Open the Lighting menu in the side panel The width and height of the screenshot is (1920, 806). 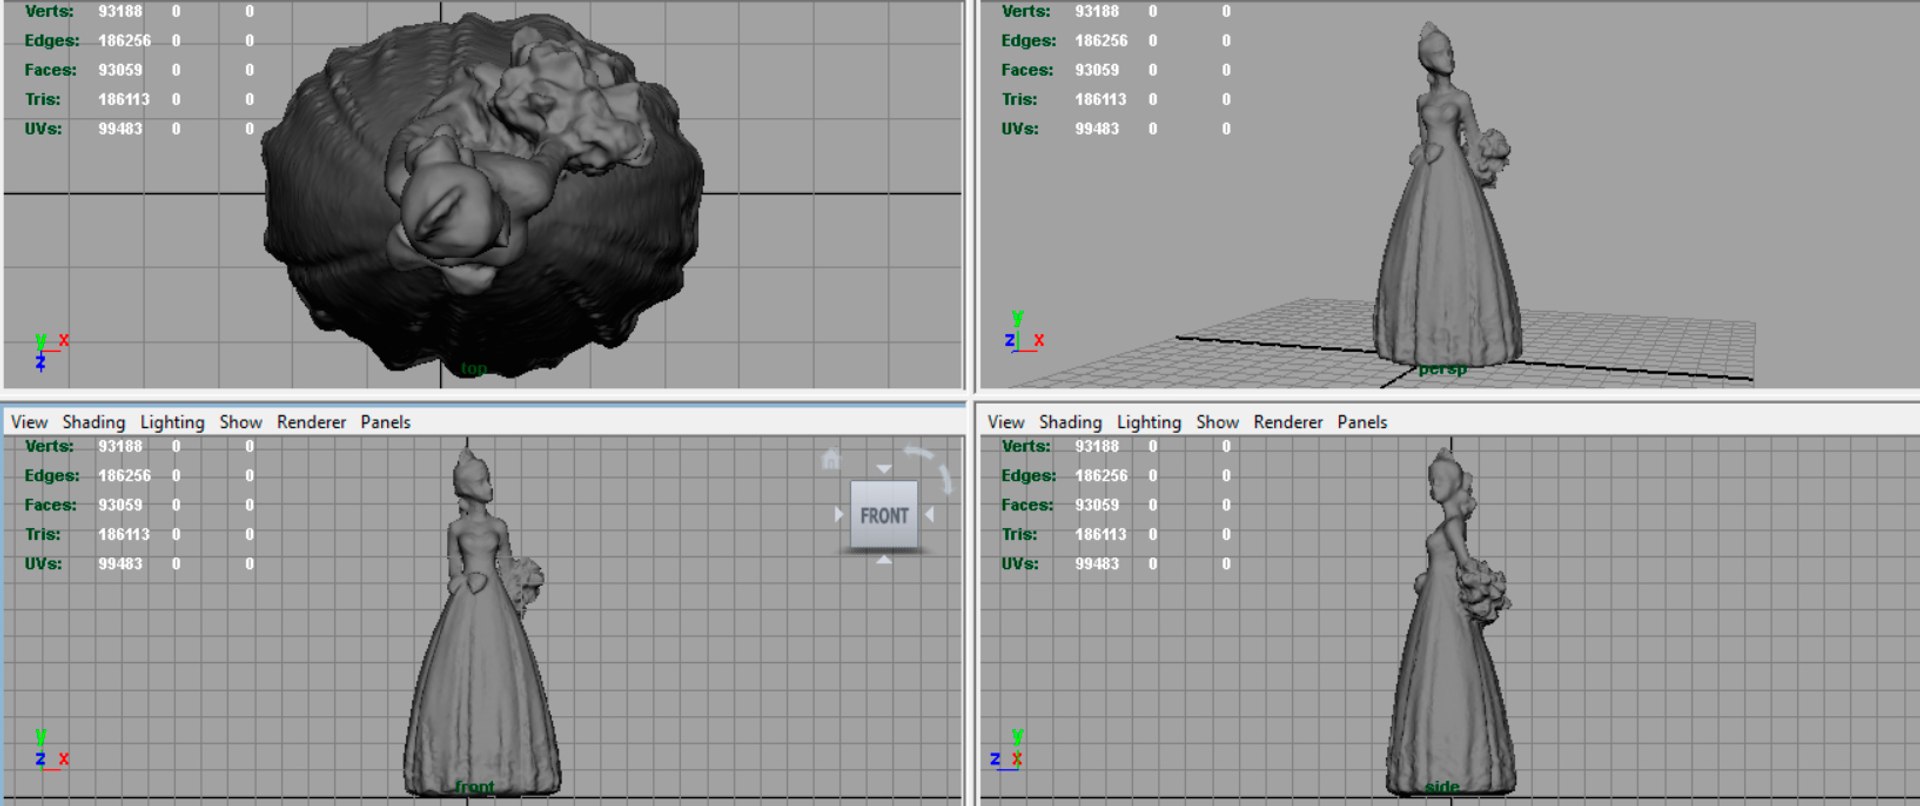coord(1149,422)
